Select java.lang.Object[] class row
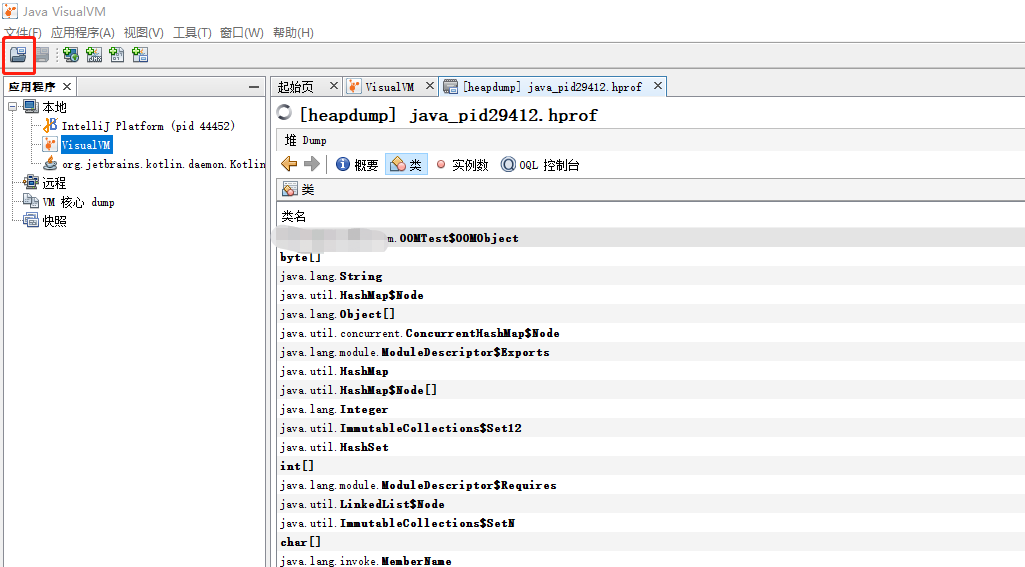 650,314
